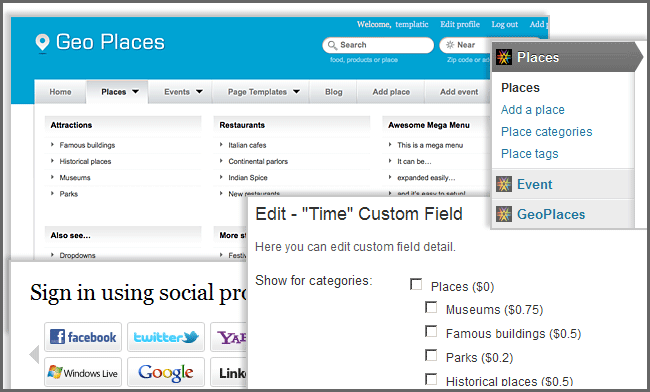The width and height of the screenshot is (650, 392).
Task: Expand the Page Templates dropdown menu
Action: [x=264, y=92]
